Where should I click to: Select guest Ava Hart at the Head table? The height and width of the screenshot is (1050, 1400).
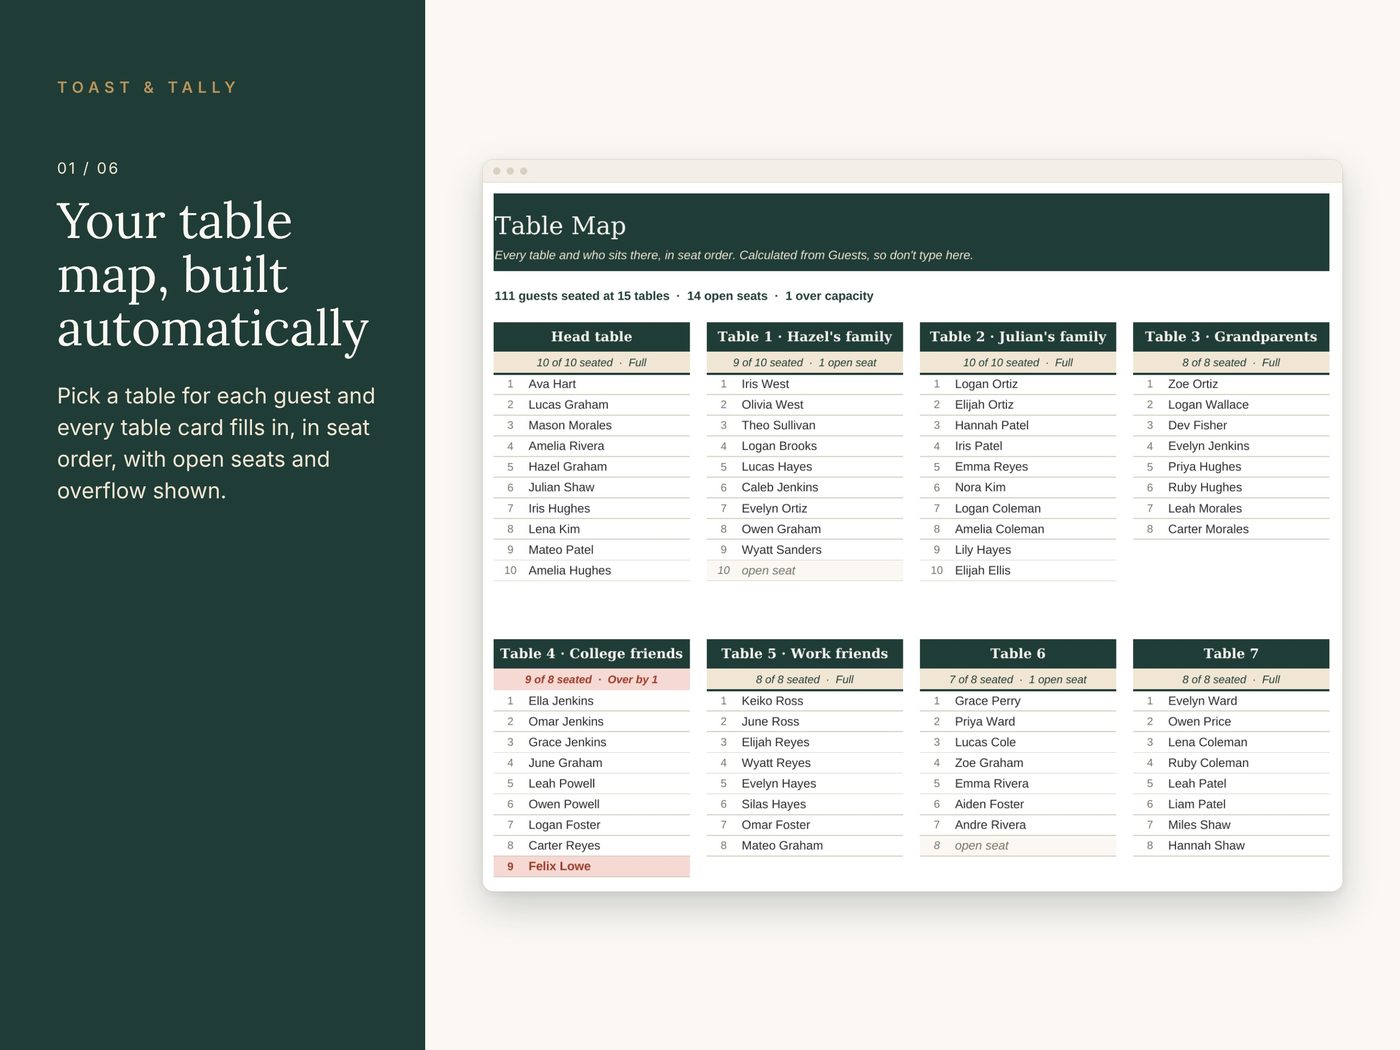coord(591,384)
